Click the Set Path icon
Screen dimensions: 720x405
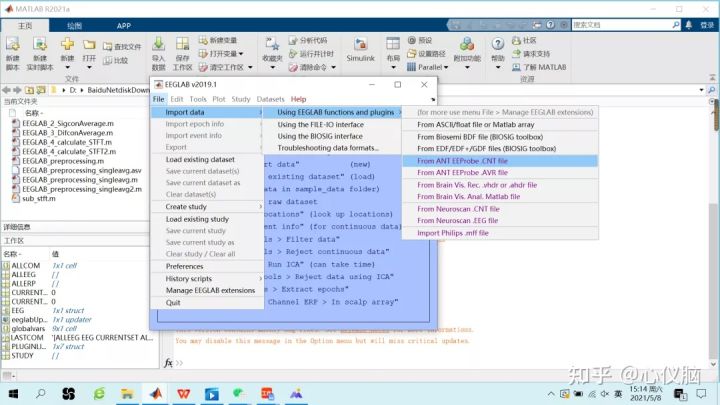411,54
